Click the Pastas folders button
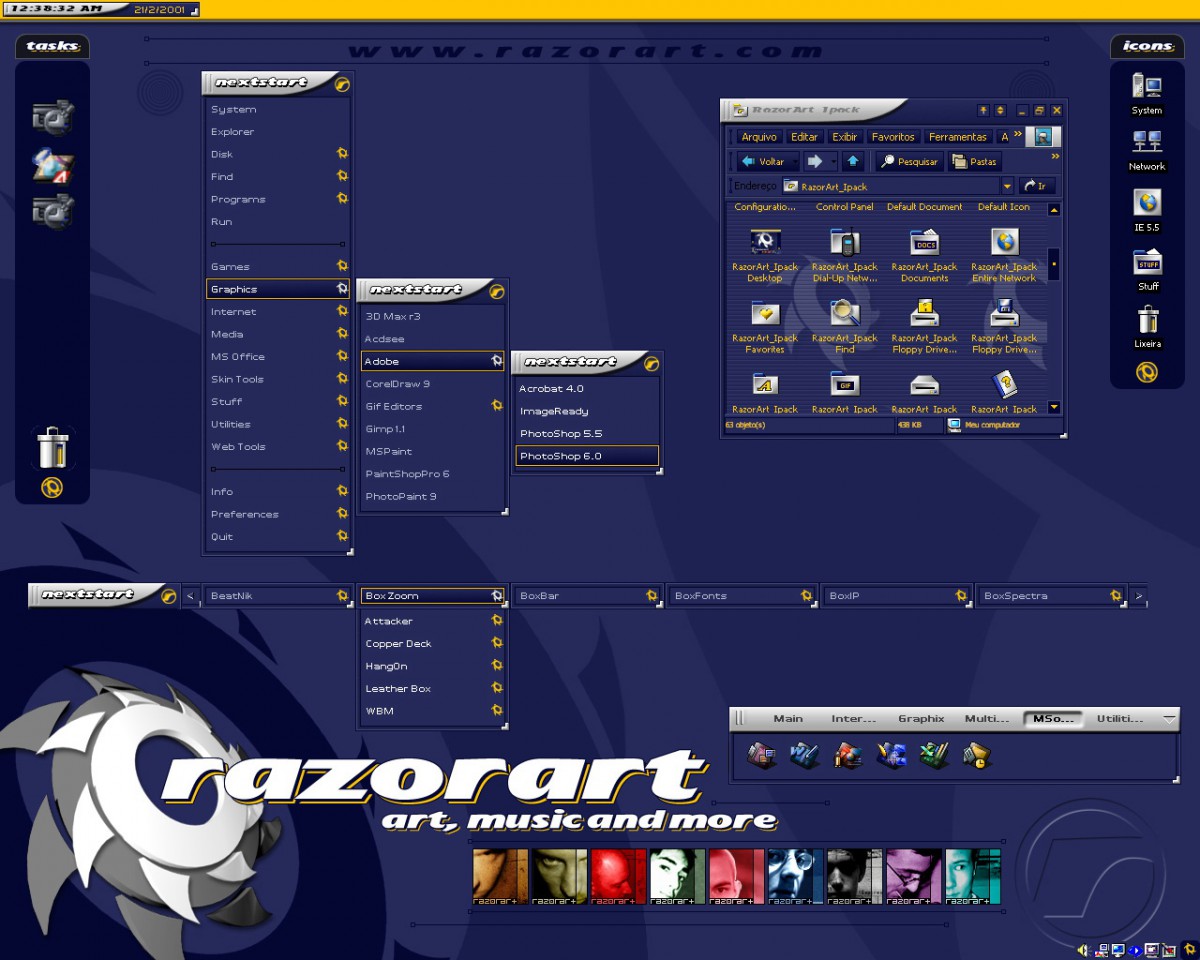 point(974,161)
